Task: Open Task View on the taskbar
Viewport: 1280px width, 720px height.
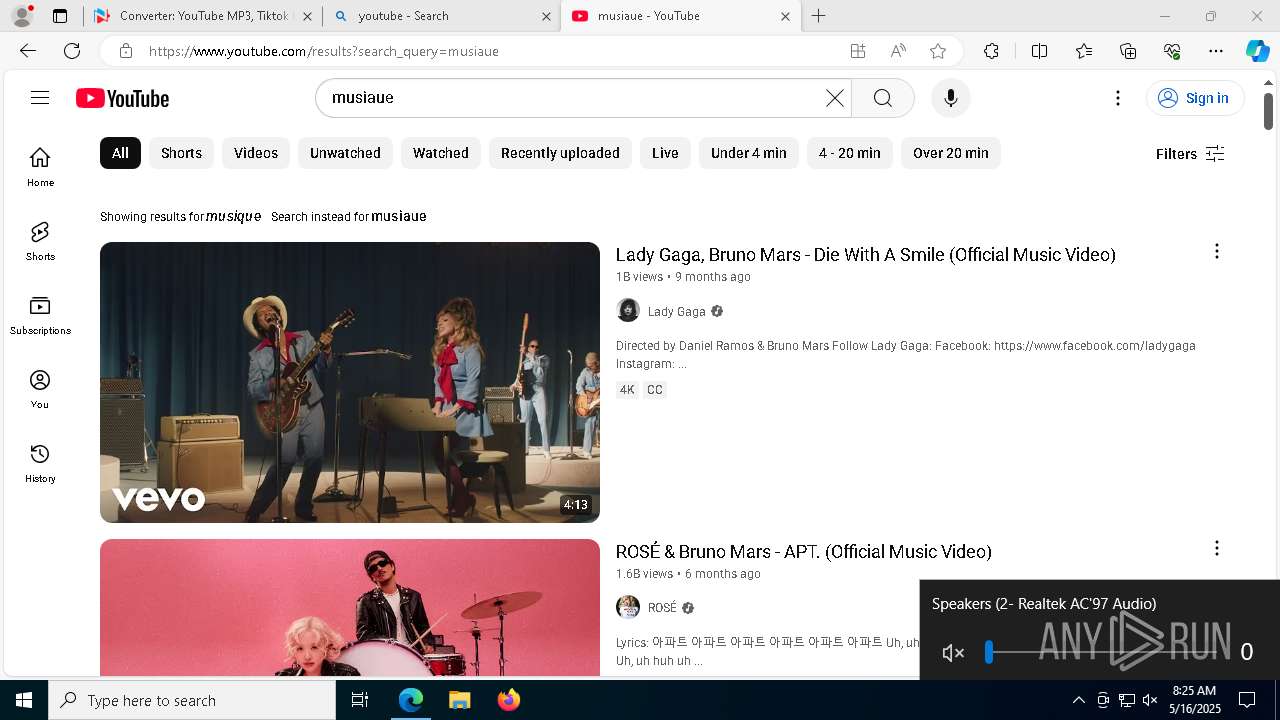Action: [x=360, y=700]
